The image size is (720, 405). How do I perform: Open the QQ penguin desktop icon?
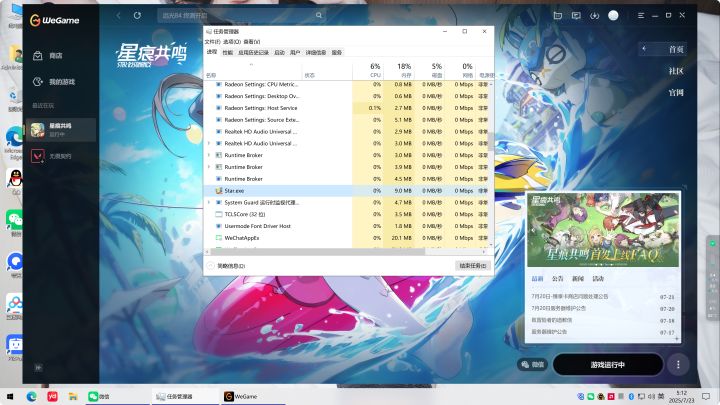point(15,178)
